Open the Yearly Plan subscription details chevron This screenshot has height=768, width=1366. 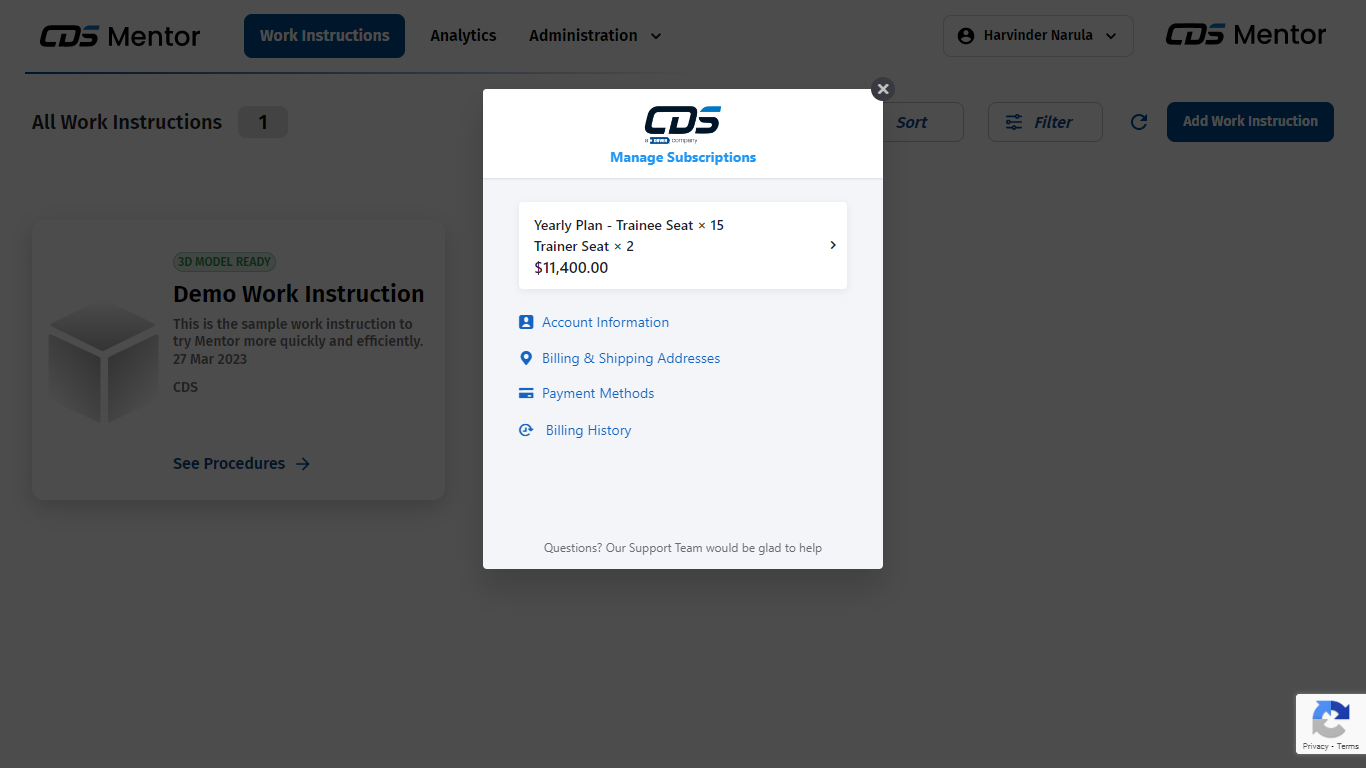833,245
